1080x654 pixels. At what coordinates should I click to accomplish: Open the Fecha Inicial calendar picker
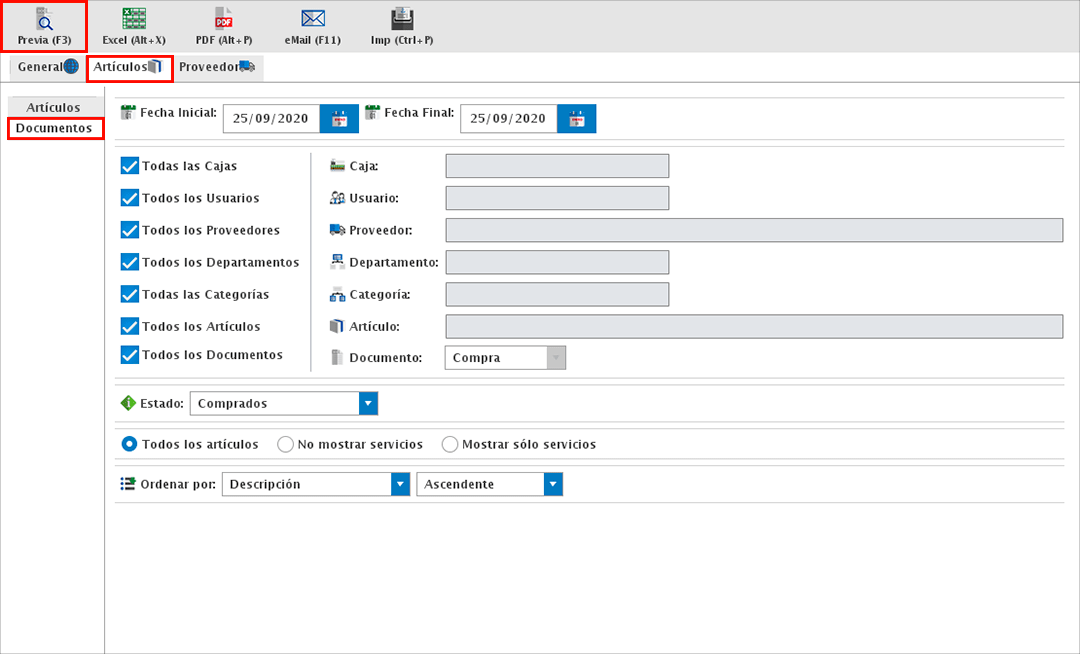click(x=339, y=118)
